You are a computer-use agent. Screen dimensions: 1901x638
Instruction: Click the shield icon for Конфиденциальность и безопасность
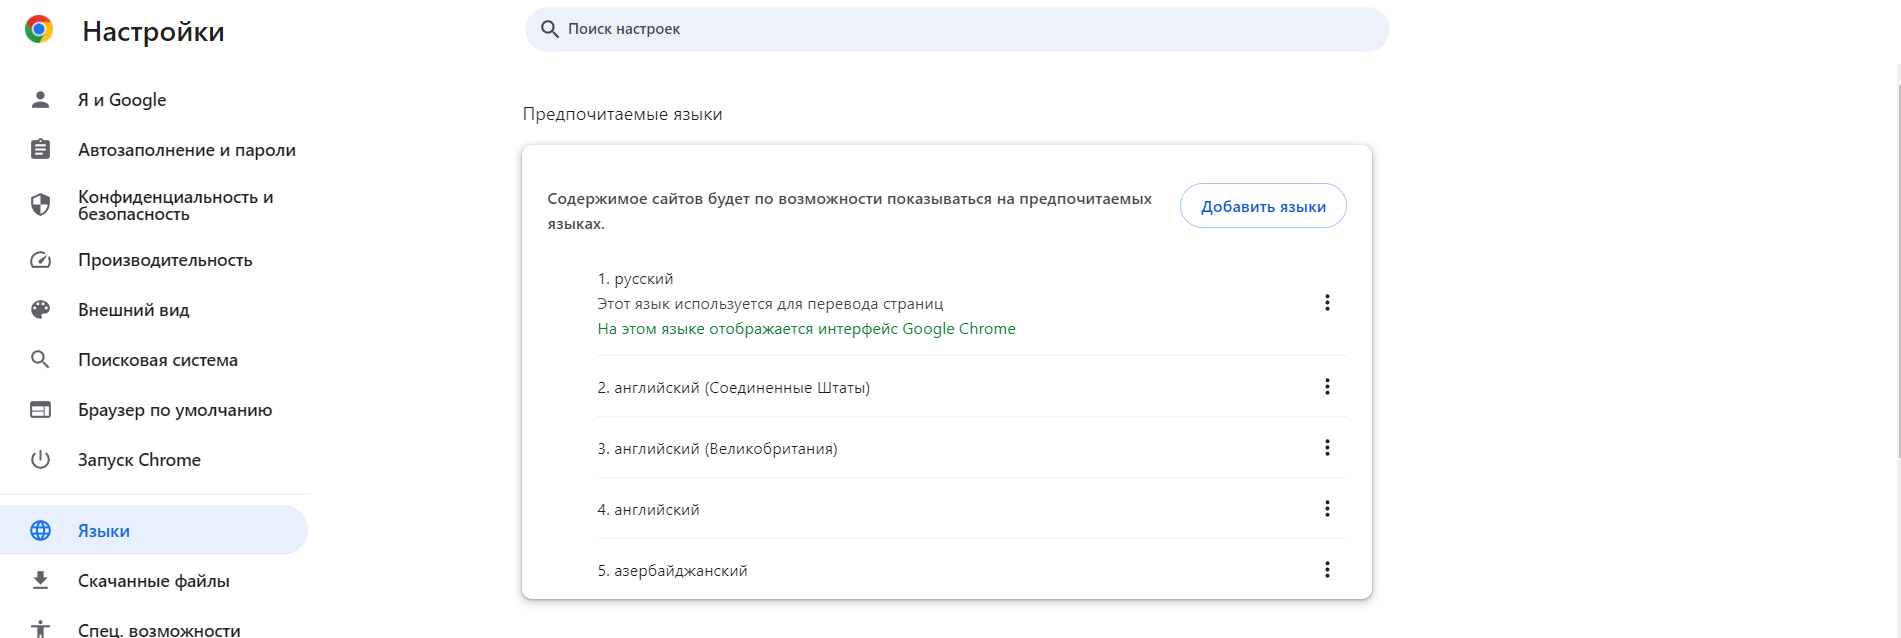[x=40, y=205]
